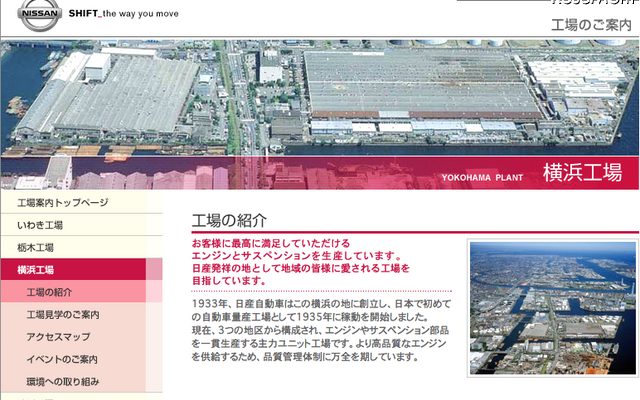
Task: Click the 横浜工場 banner title
Action: [582, 172]
